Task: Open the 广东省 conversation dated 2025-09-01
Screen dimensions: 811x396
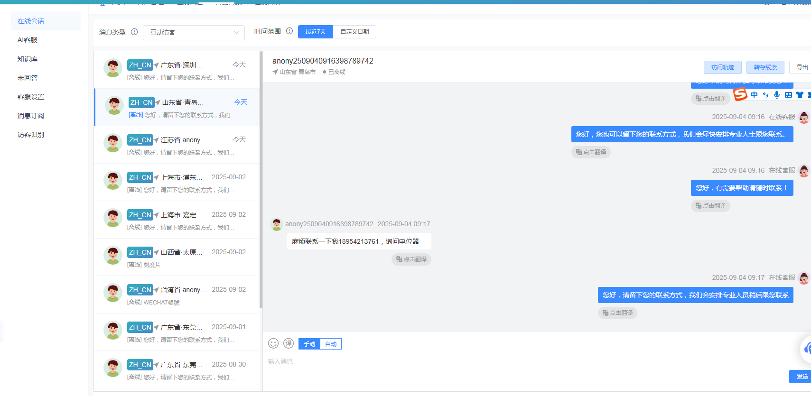Action: pyautogui.click(x=176, y=332)
